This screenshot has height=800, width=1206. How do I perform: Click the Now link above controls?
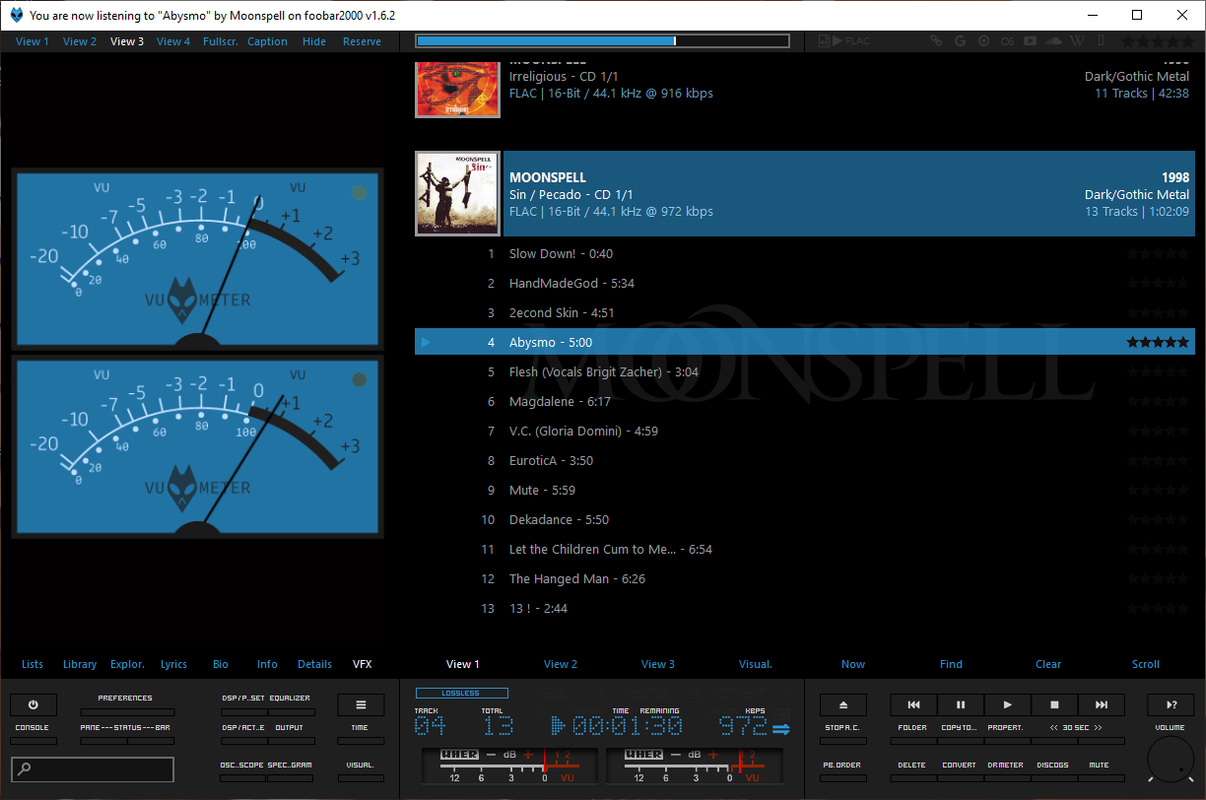pos(854,664)
